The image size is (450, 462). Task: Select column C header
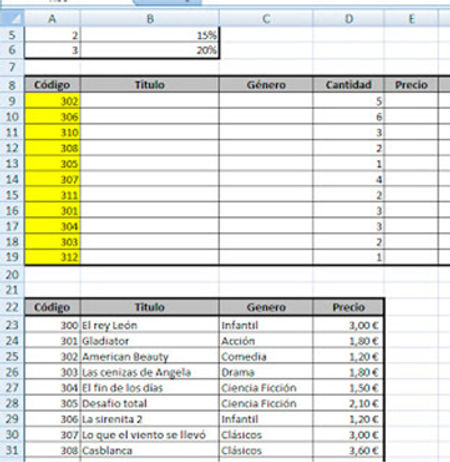[x=266, y=18]
